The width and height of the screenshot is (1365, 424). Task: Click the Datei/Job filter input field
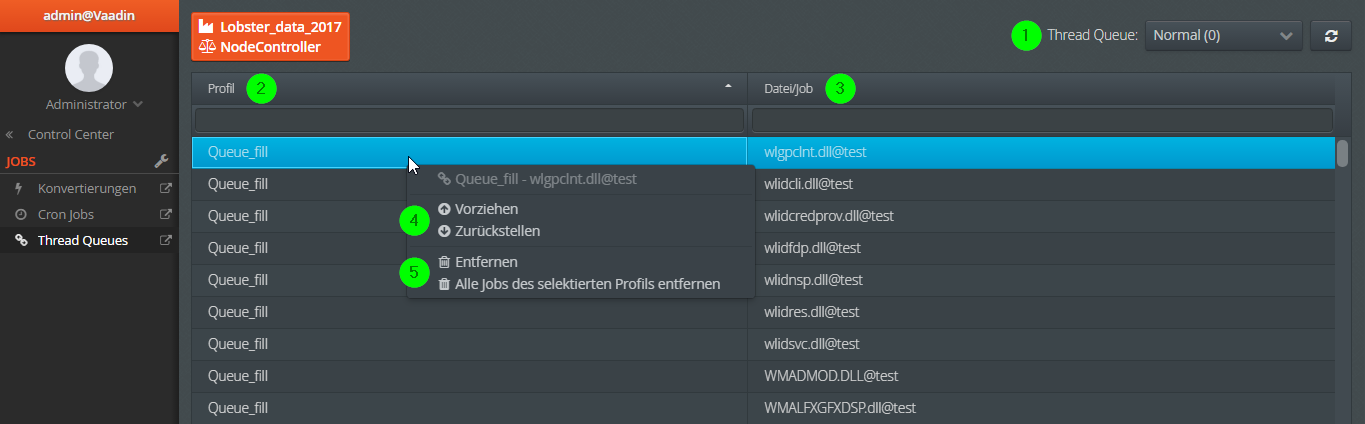tap(1042, 120)
